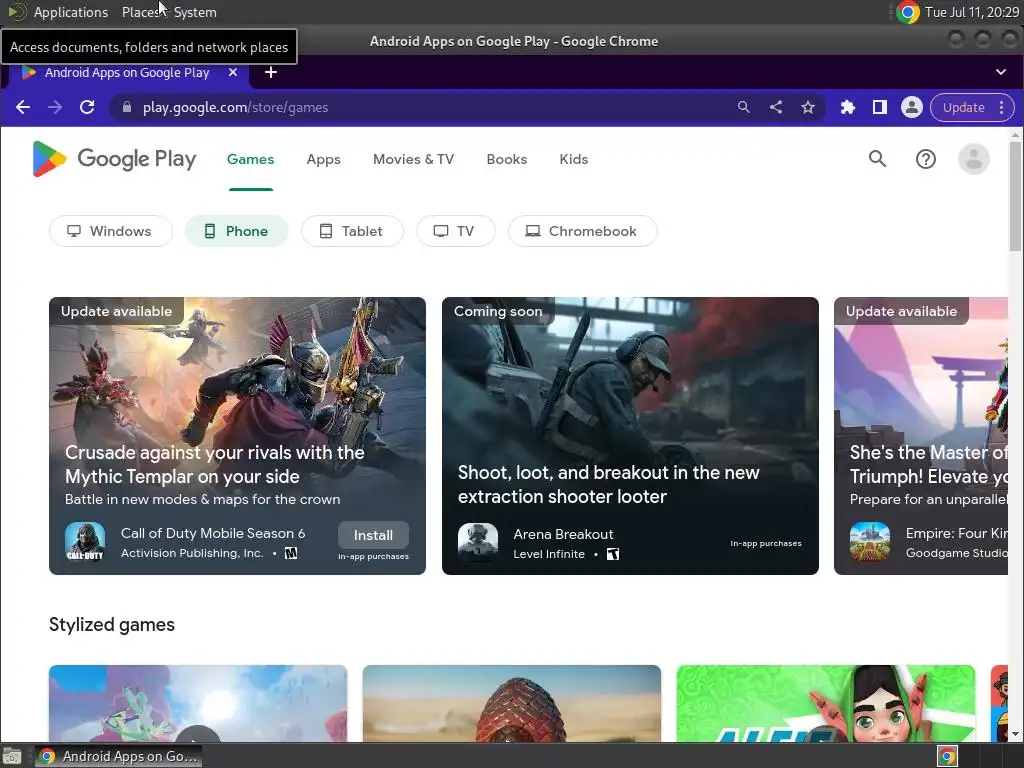Open the Applications menu
Screen dimensions: 1024x768
tap(71, 12)
